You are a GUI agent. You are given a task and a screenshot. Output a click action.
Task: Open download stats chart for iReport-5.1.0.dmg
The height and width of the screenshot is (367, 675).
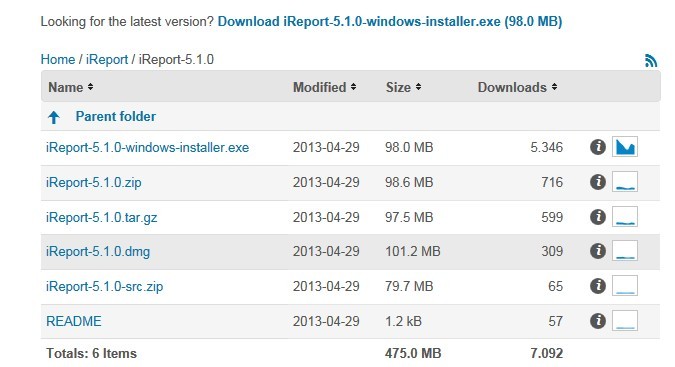625,251
